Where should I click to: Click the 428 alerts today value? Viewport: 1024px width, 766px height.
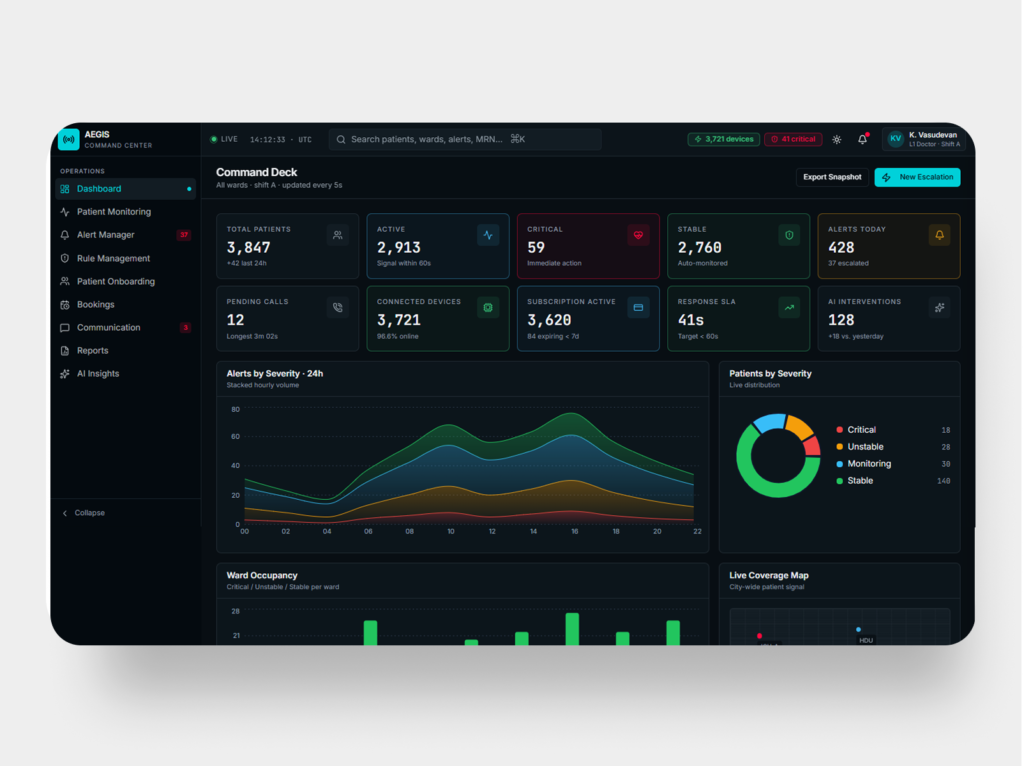click(841, 248)
